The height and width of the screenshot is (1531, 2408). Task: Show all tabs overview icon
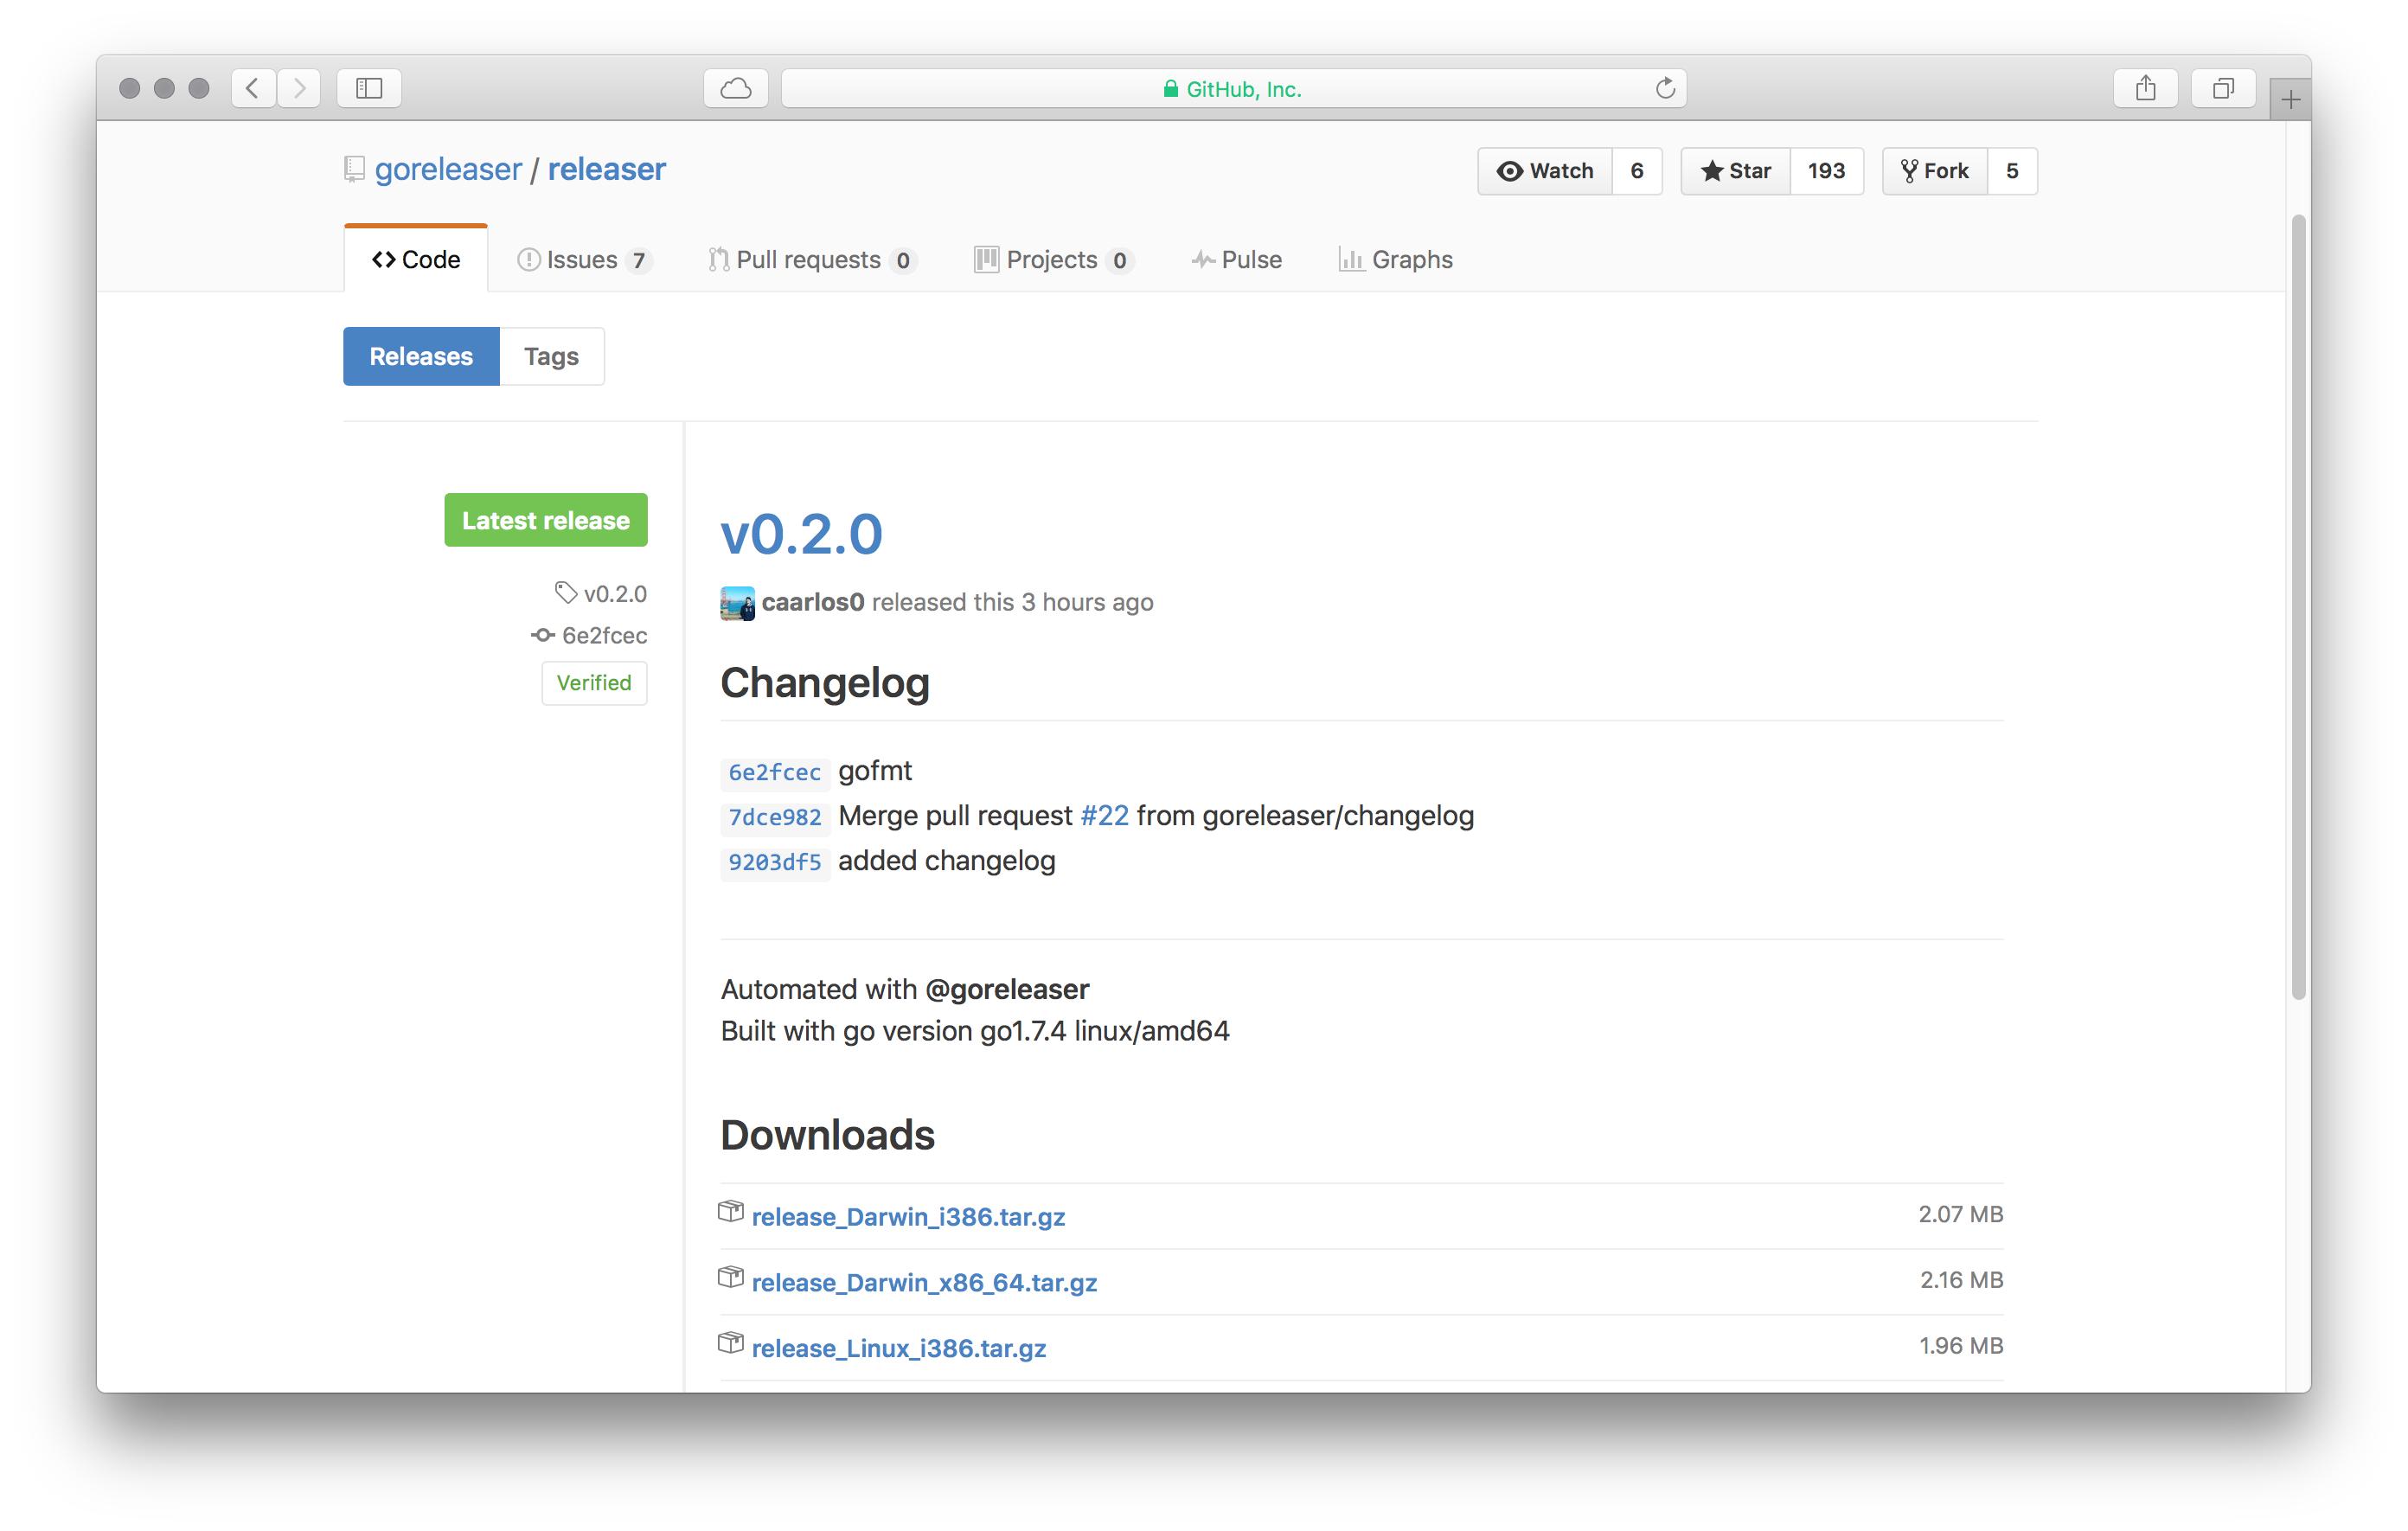pos(2223,88)
